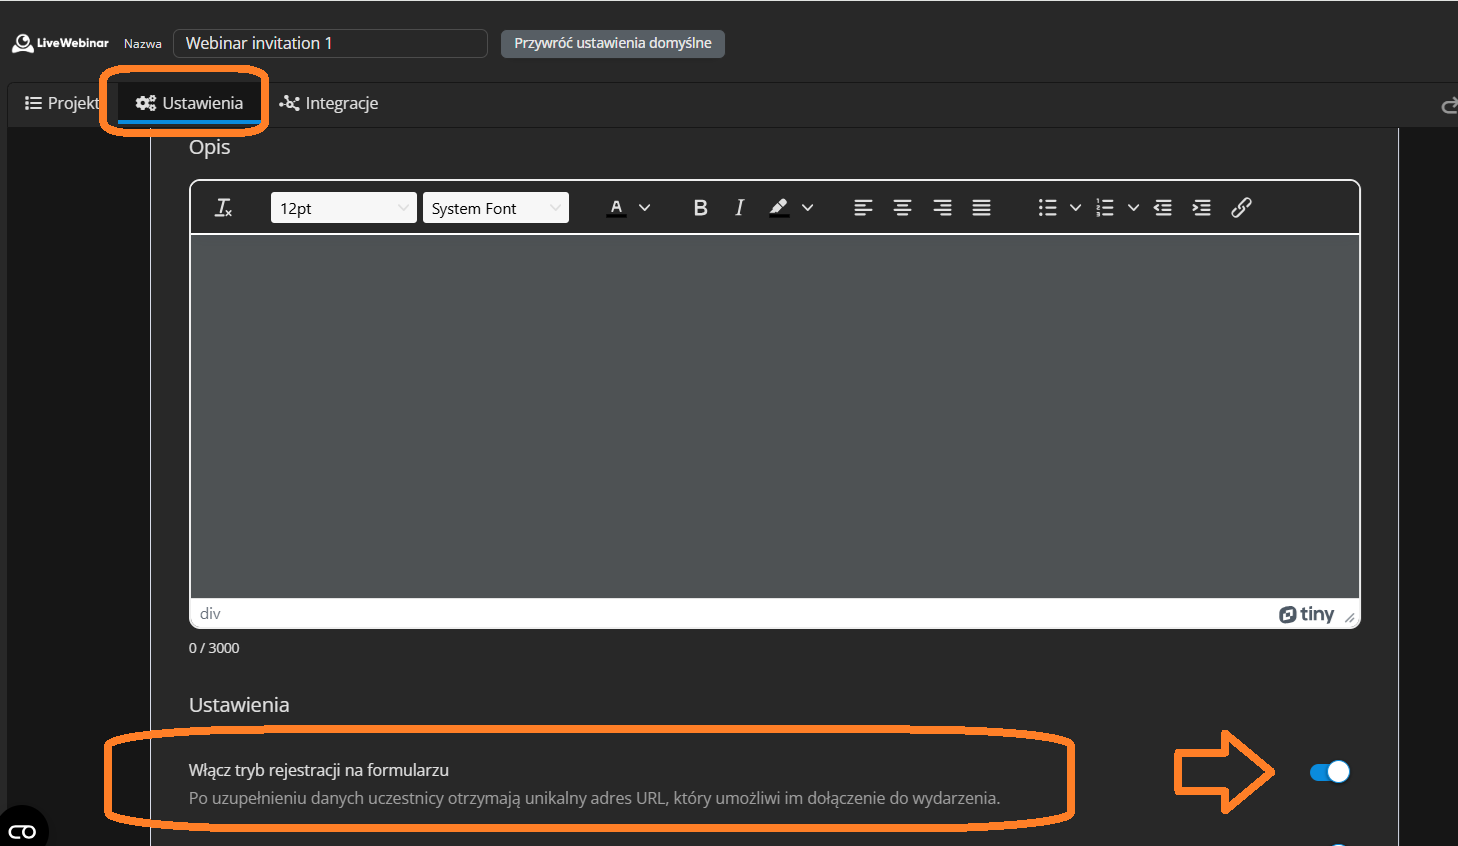Open the Integracje tab
This screenshot has height=846, width=1458.
[329, 103]
